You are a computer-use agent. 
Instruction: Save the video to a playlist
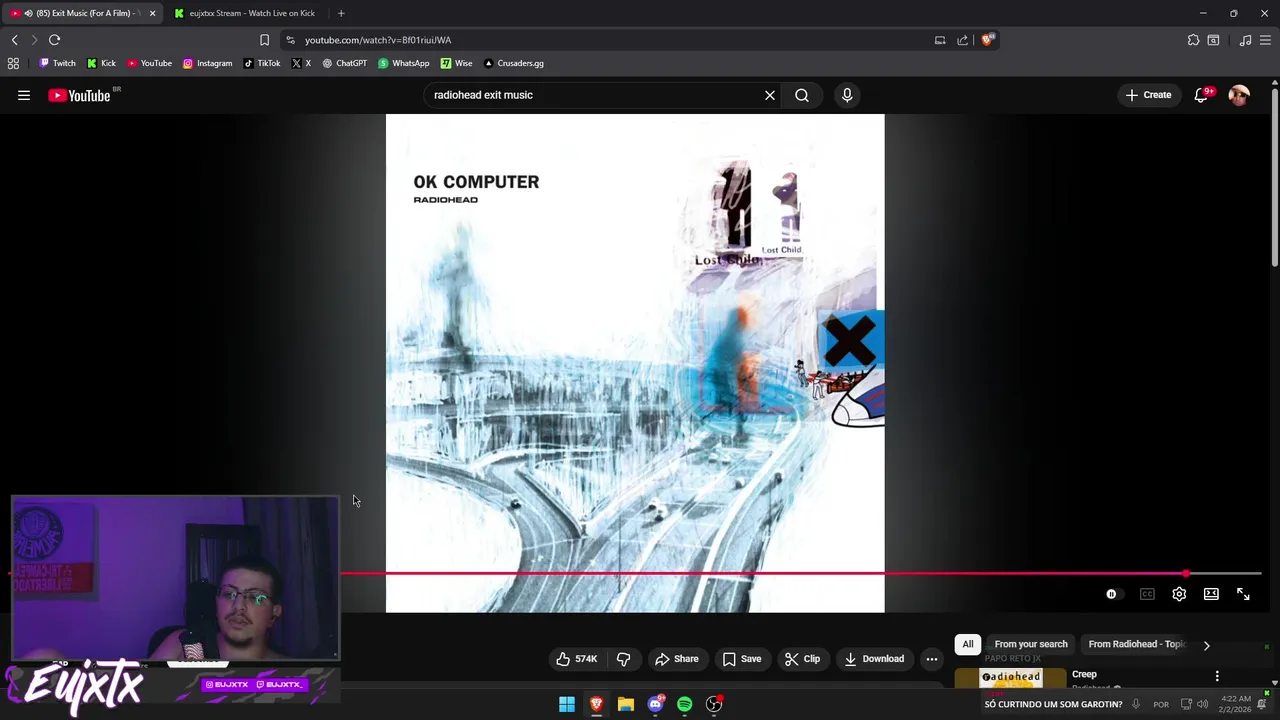[x=742, y=659]
